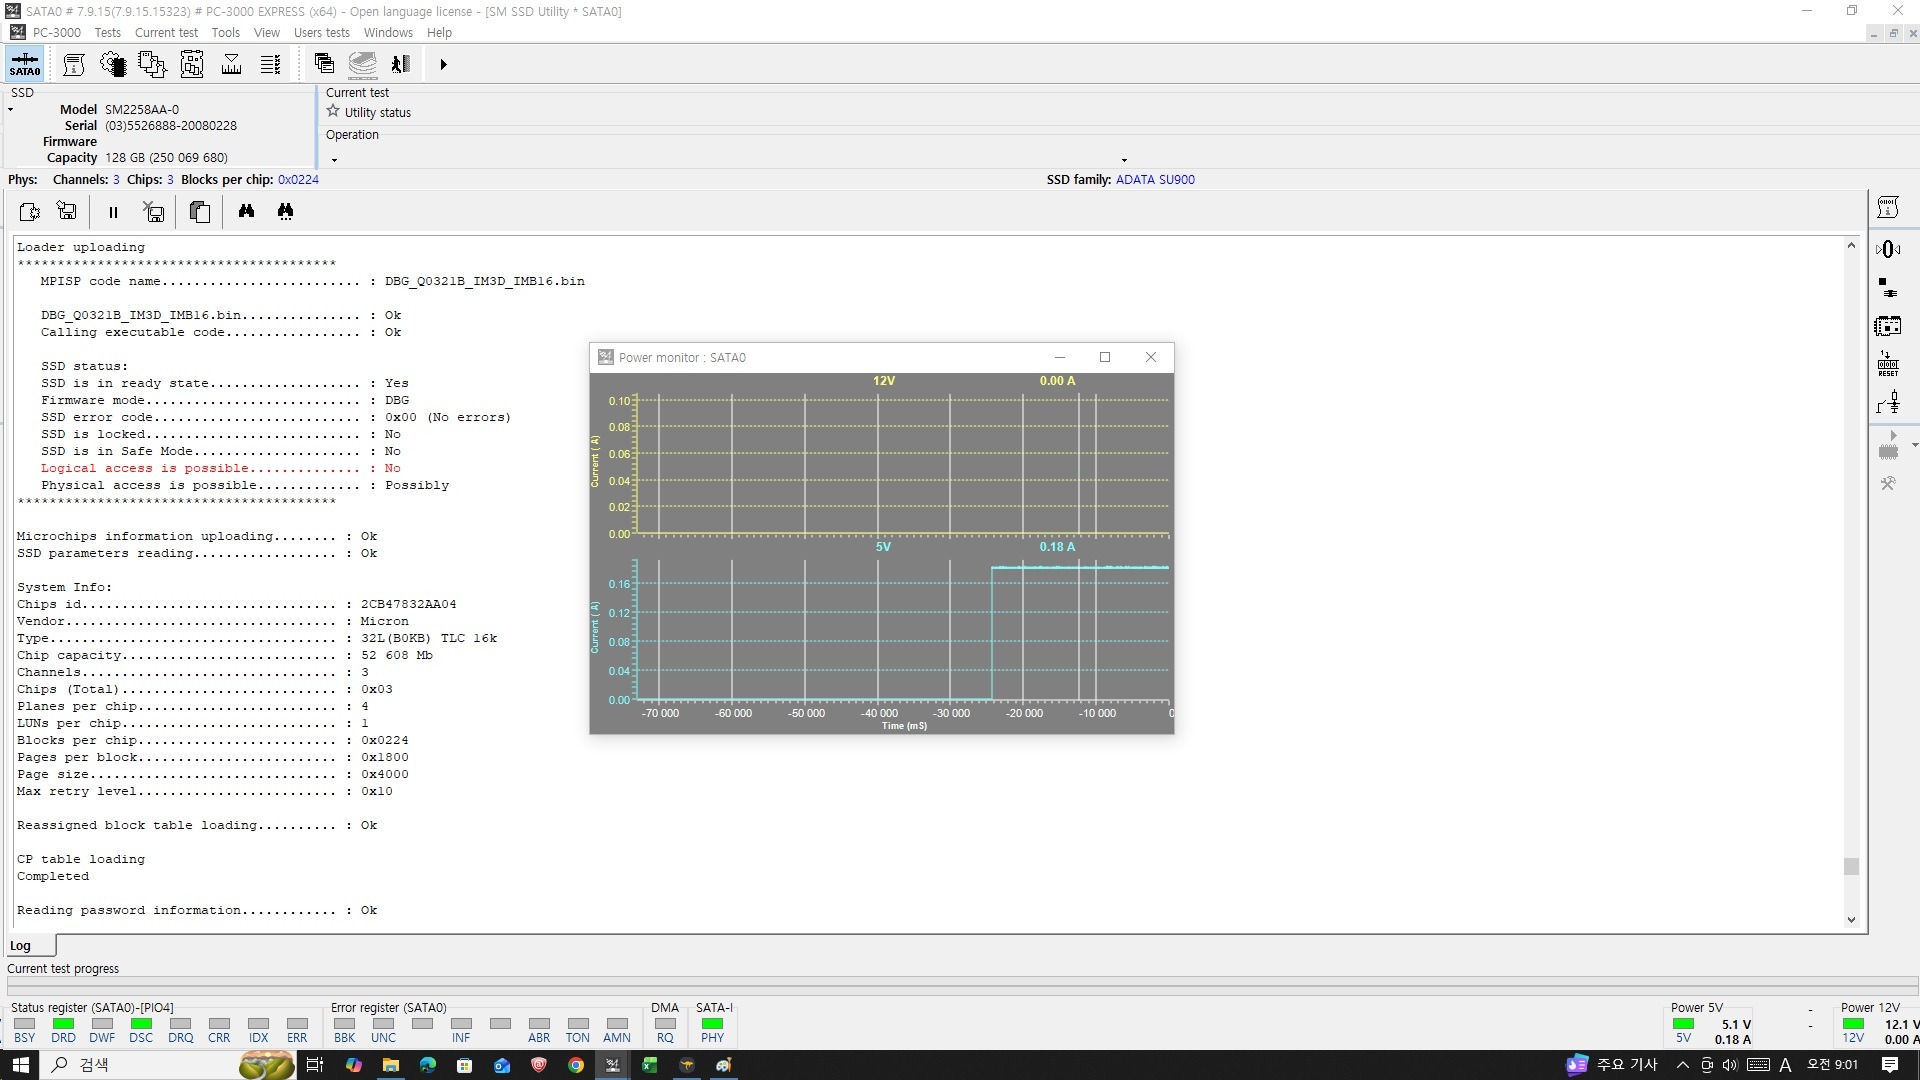Open the checklist toolbar icon
This screenshot has width=1920, height=1080.
coord(270,65)
